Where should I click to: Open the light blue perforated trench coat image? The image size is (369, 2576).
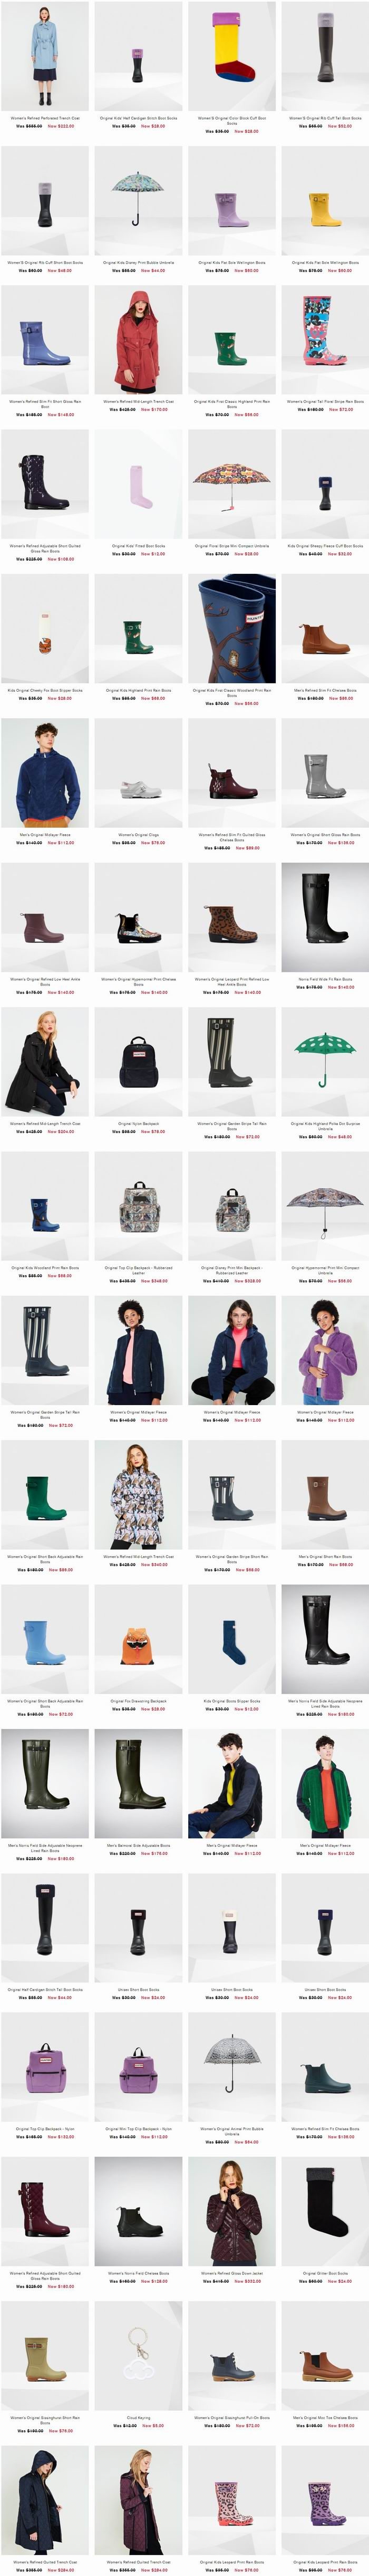click(44, 55)
